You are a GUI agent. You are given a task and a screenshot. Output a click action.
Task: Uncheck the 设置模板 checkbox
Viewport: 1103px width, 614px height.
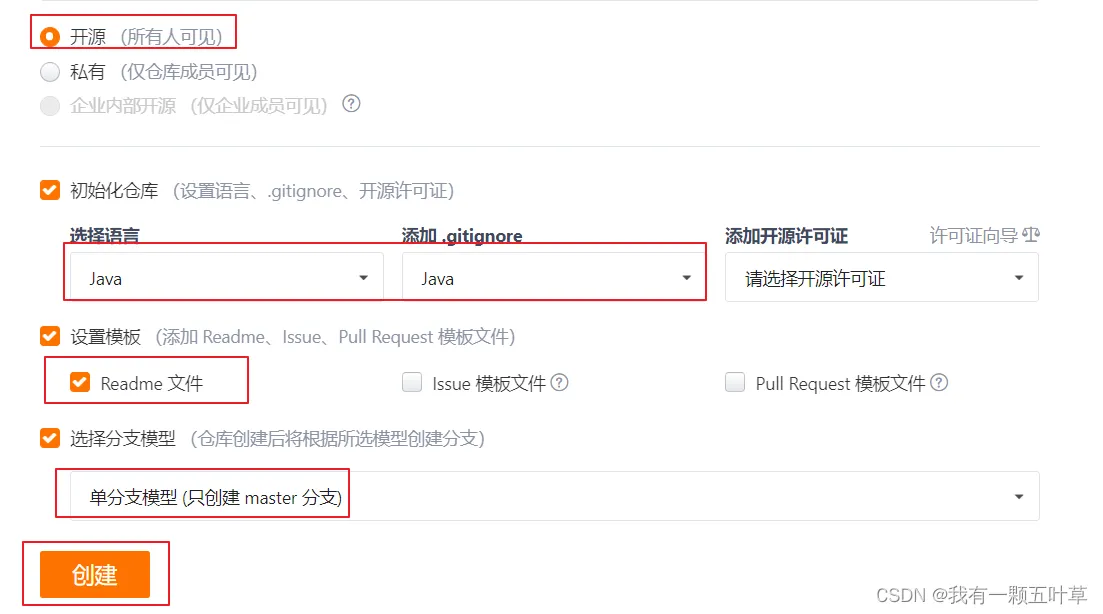coord(50,336)
